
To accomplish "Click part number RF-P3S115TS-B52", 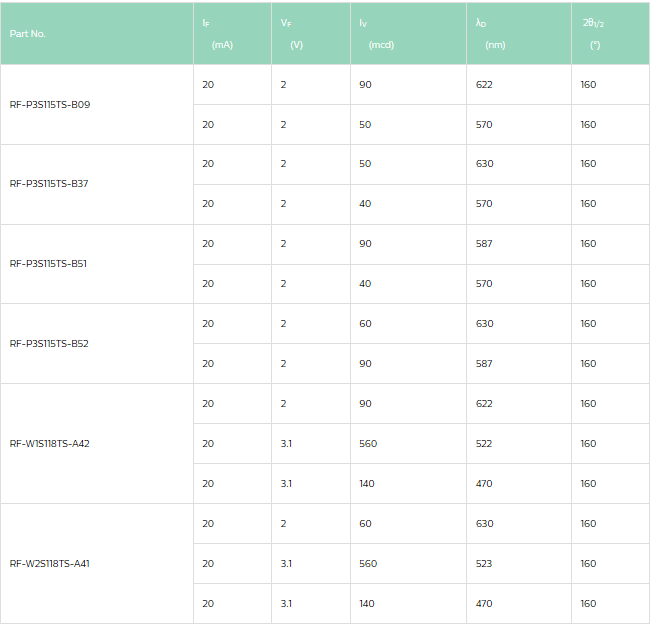I will pyautogui.click(x=50, y=344).
